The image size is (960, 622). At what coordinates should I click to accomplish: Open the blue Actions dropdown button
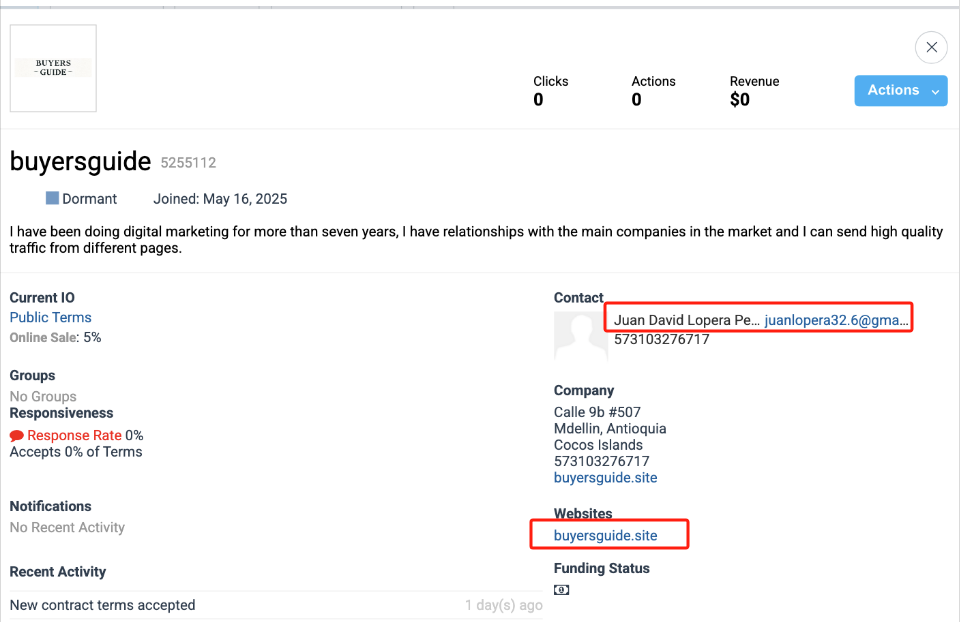coord(900,91)
